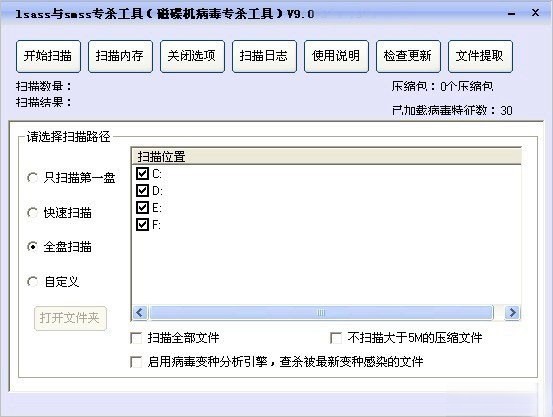Enable 扫描全部文件 checkbox

[x=136, y=338]
